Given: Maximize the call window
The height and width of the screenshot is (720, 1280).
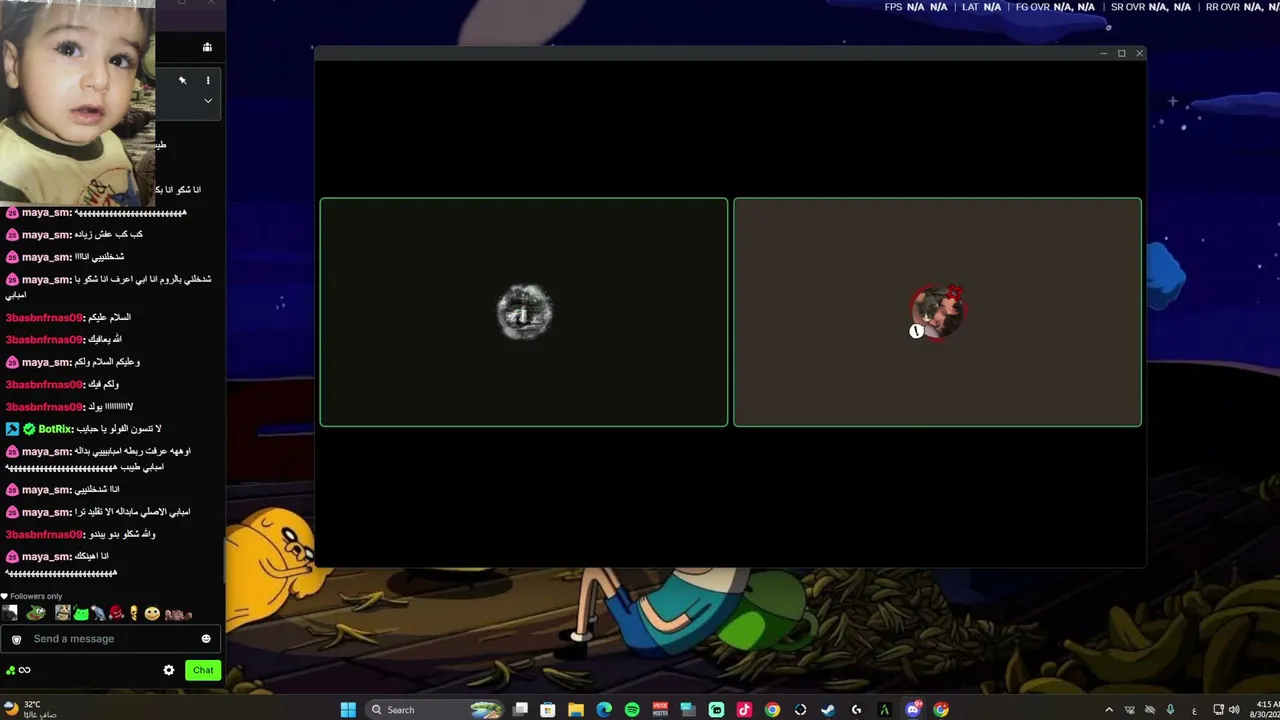Looking at the screenshot, I should pyautogui.click(x=1121, y=53).
